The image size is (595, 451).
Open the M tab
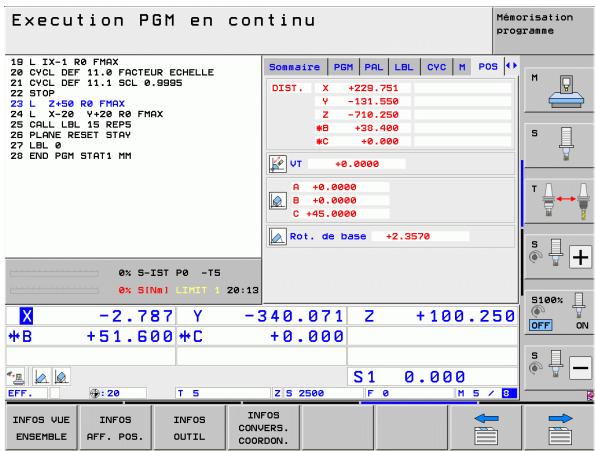tap(462, 67)
